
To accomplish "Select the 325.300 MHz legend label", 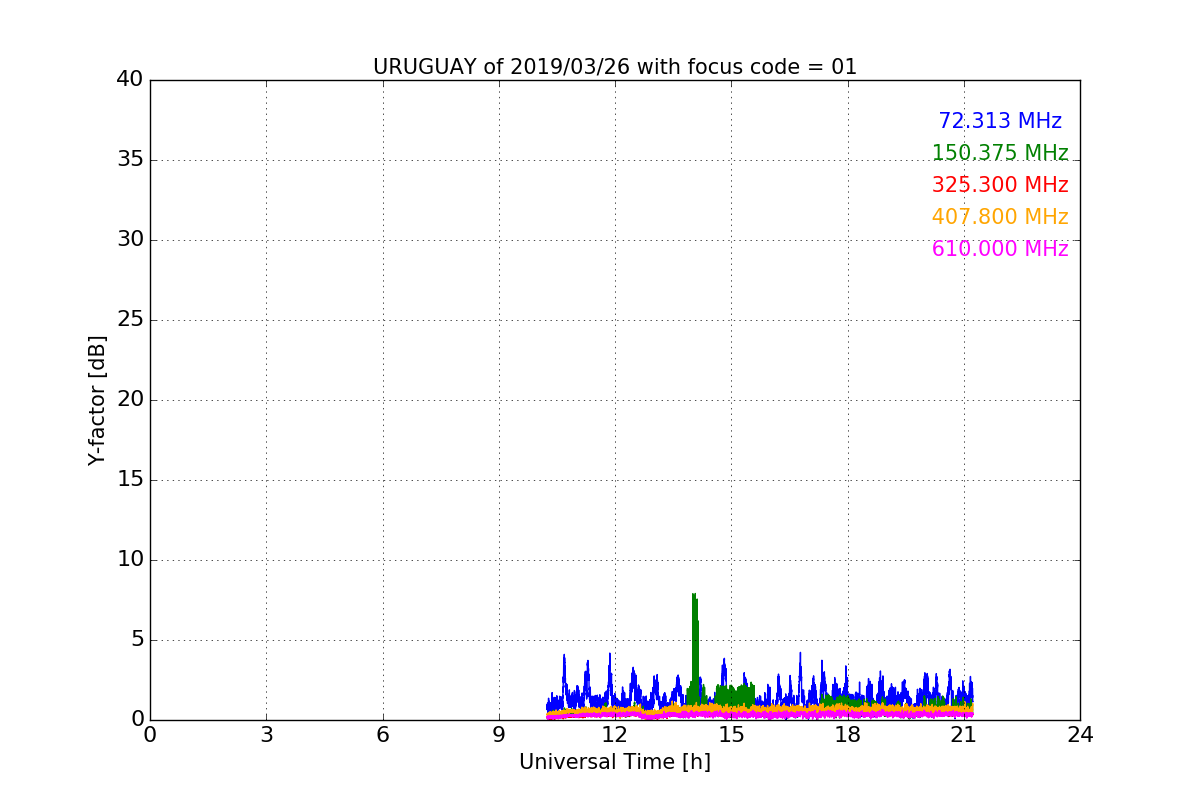I will [1000, 185].
